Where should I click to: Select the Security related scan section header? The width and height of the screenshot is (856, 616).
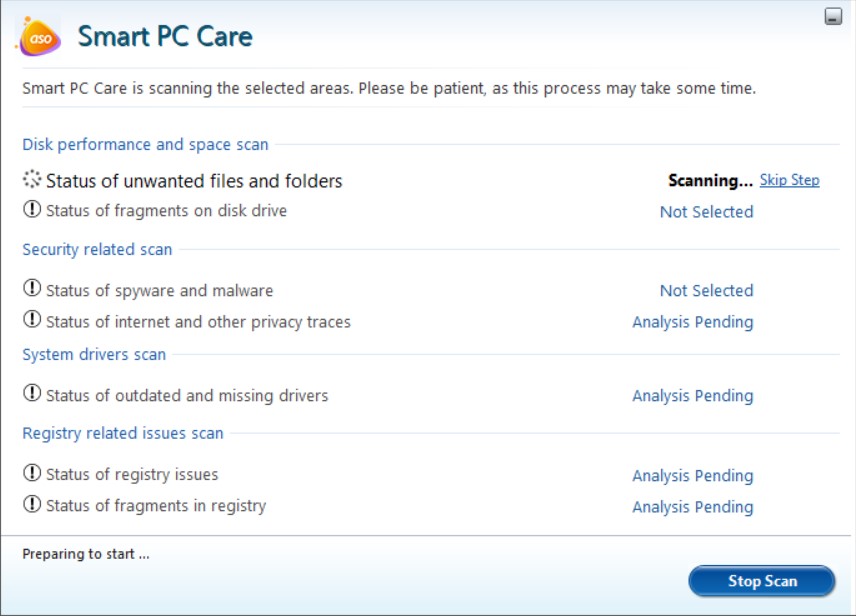[96, 249]
